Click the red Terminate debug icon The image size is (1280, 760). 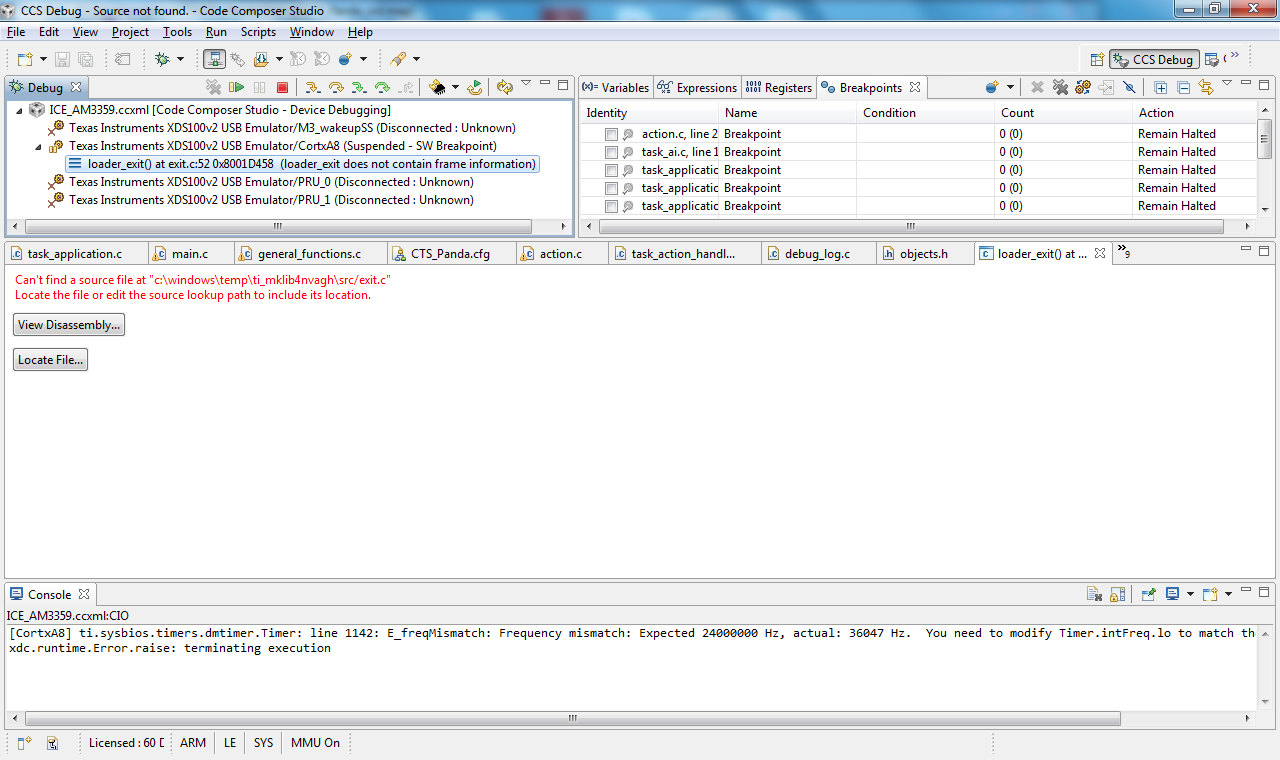pyautogui.click(x=283, y=88)
